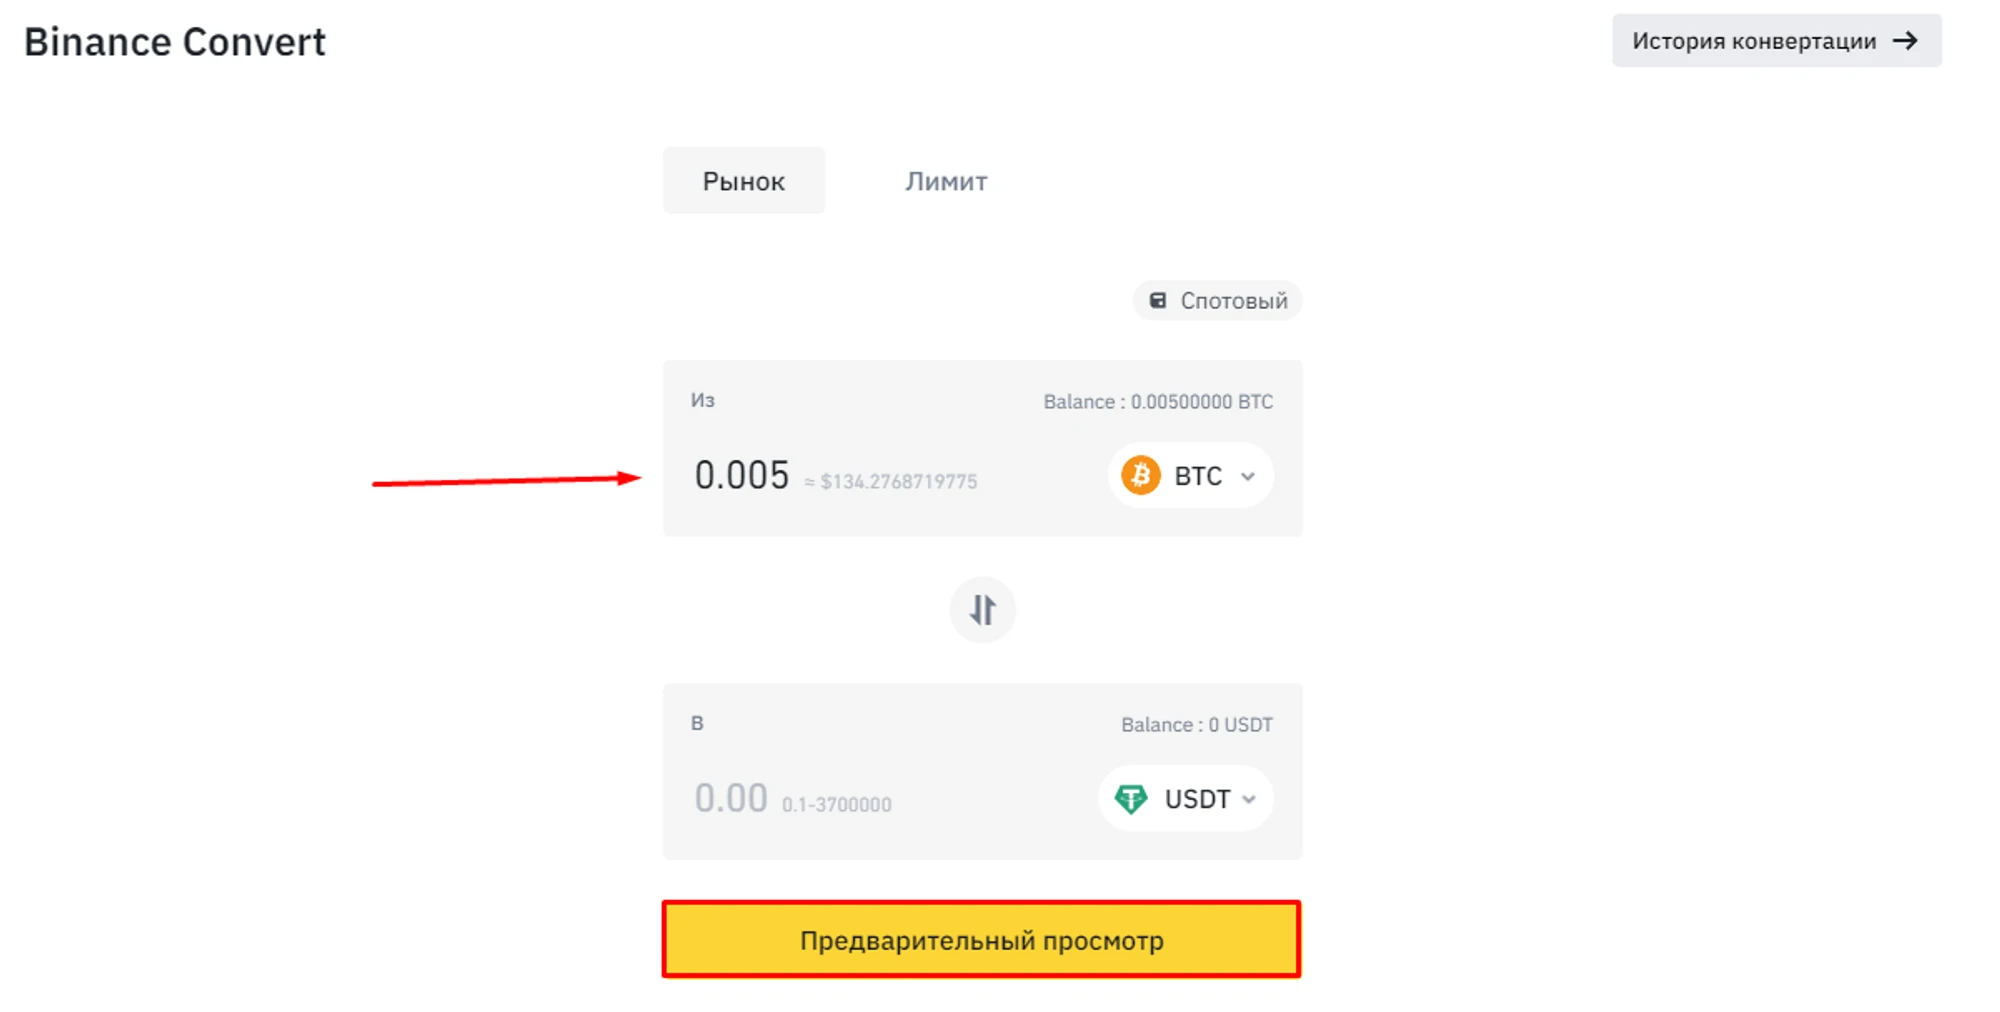Click the 0.005 amount input field
The height and width of the screenshot is (1012, 2000).
tap(742, 476)
